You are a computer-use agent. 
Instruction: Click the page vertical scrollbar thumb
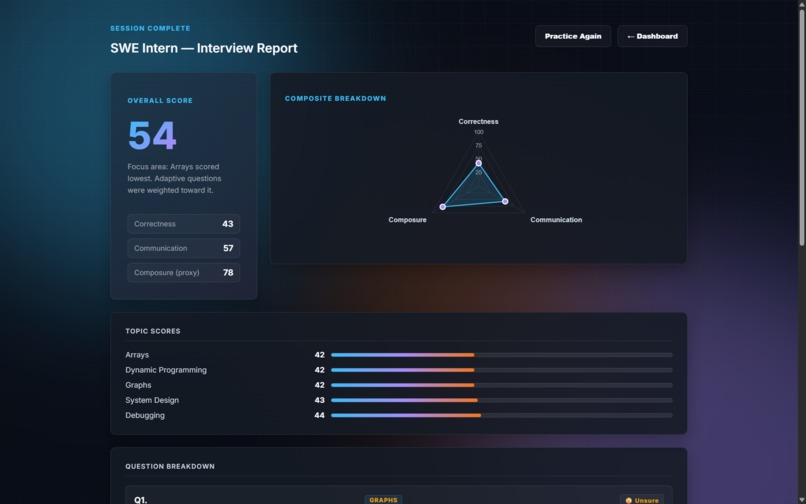tap(801, 127)
